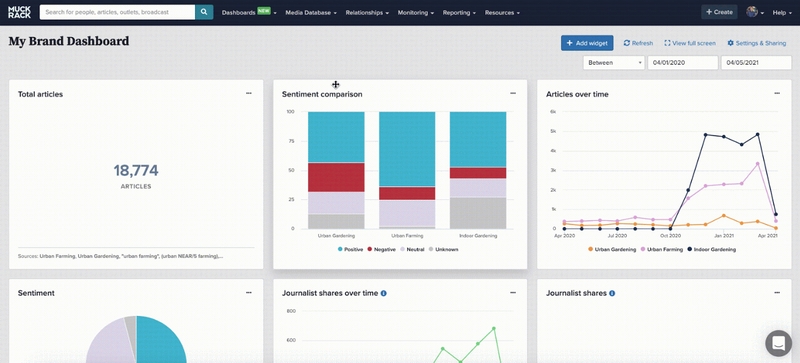Click the Refresh dashboard link

638,43
